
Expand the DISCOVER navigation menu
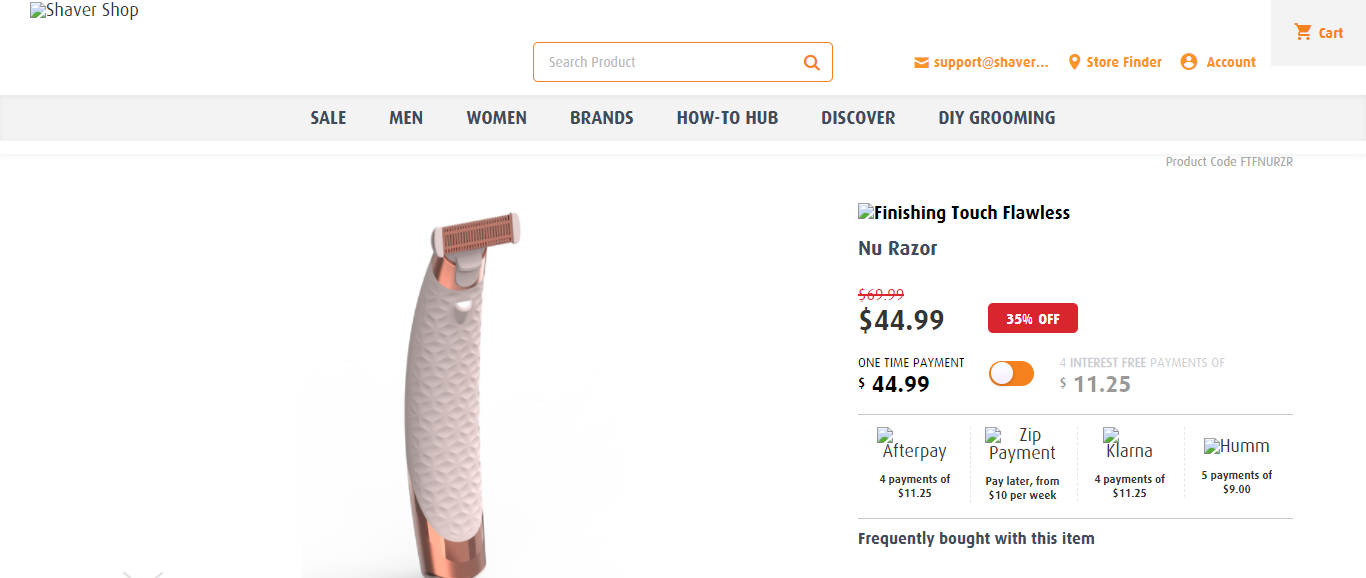pos(858,118)
